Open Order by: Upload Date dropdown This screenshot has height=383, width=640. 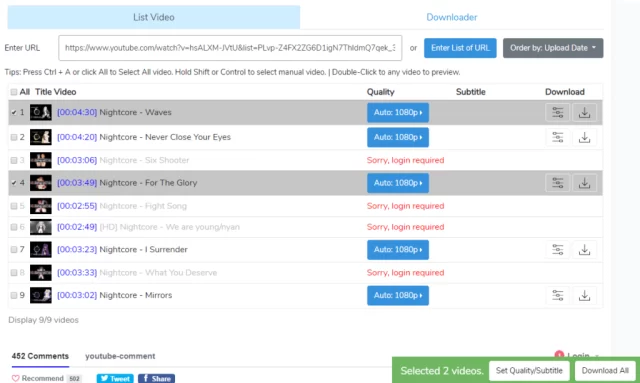(553, 48)
